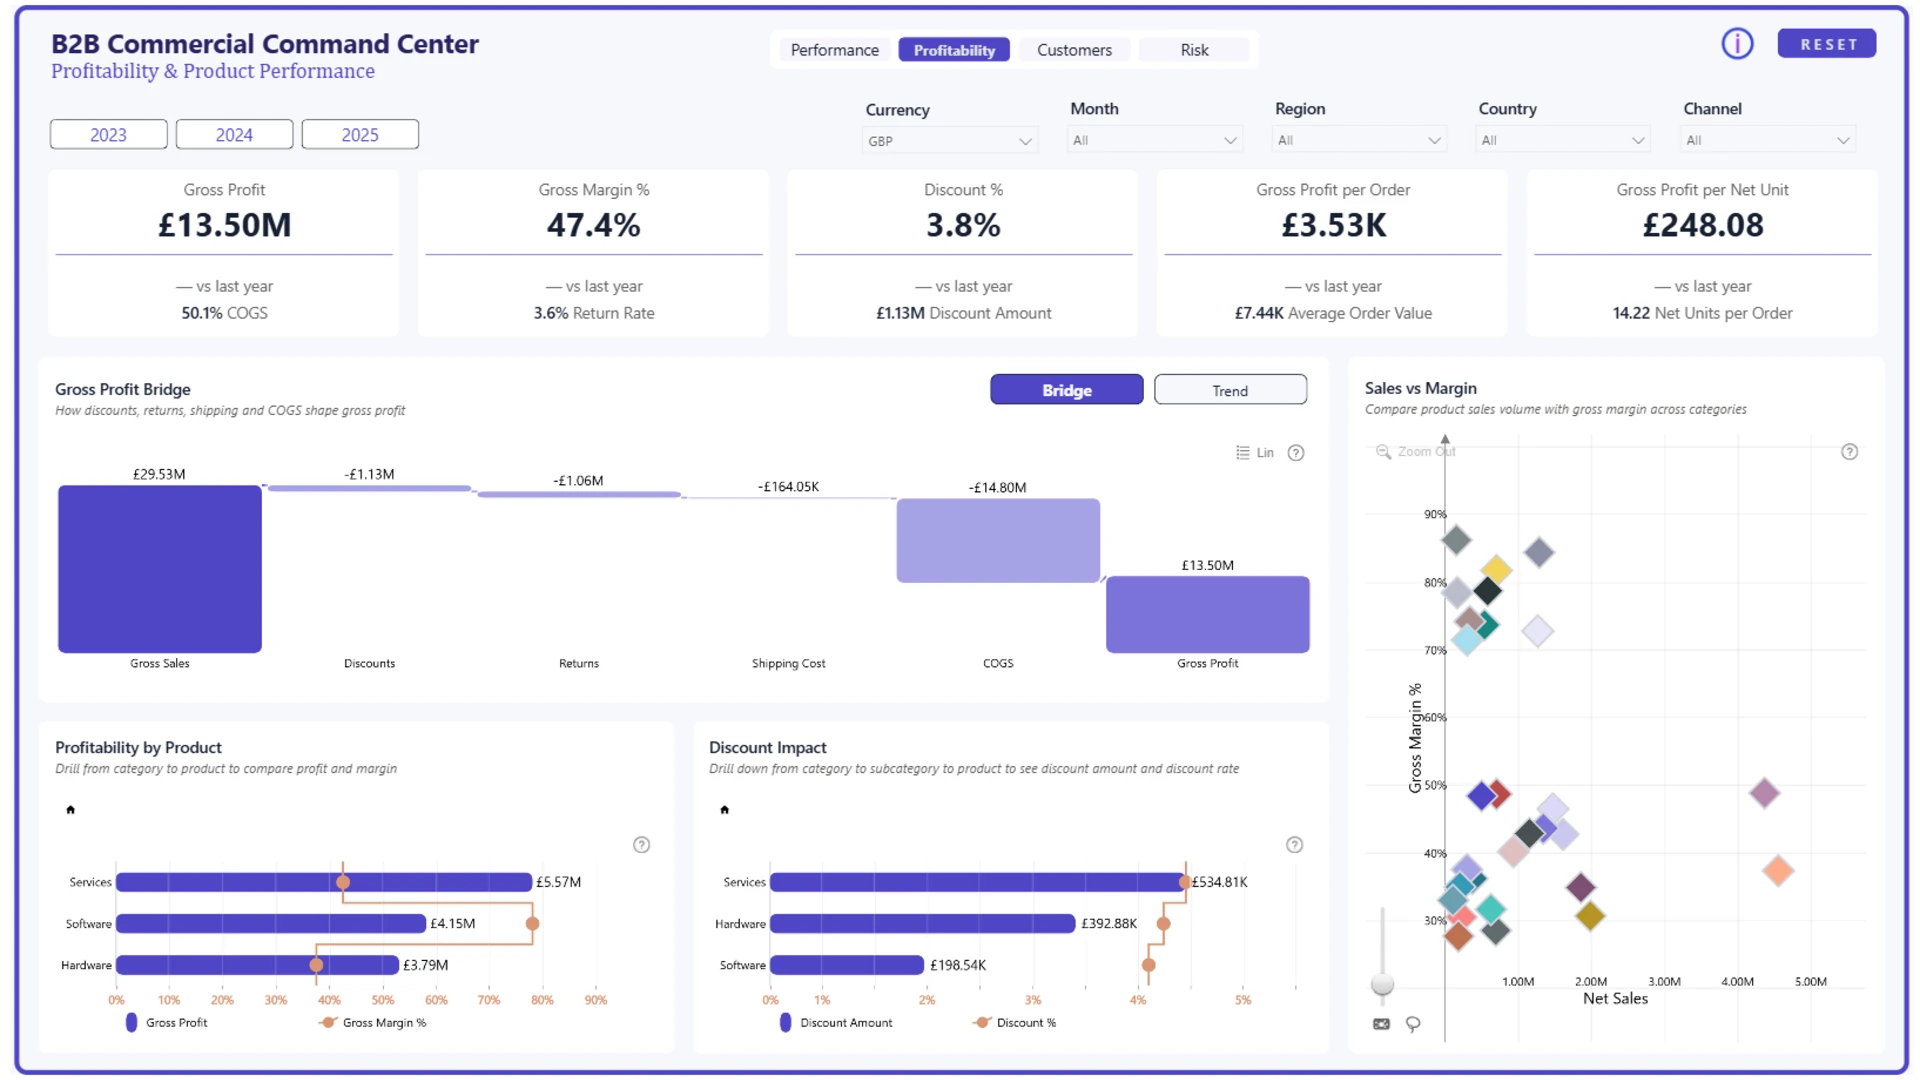Click the rectangle select icon below scatter chart
The image size is (1920, 1080).
[1381, 1024]
